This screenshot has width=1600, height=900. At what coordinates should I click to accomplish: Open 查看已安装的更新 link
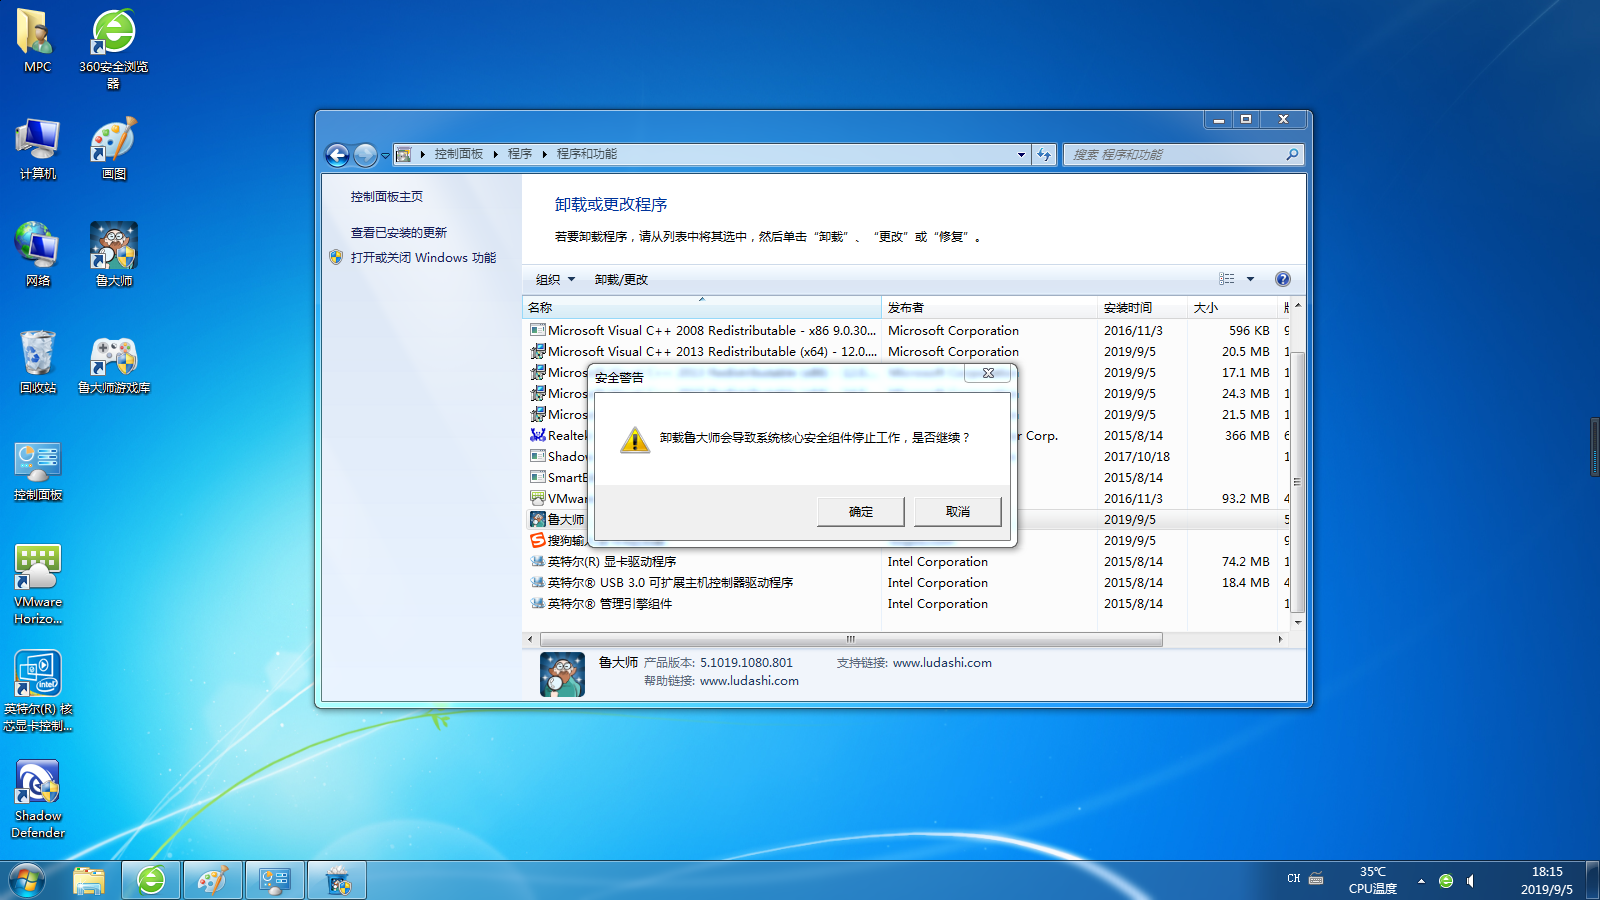(399, 233)
